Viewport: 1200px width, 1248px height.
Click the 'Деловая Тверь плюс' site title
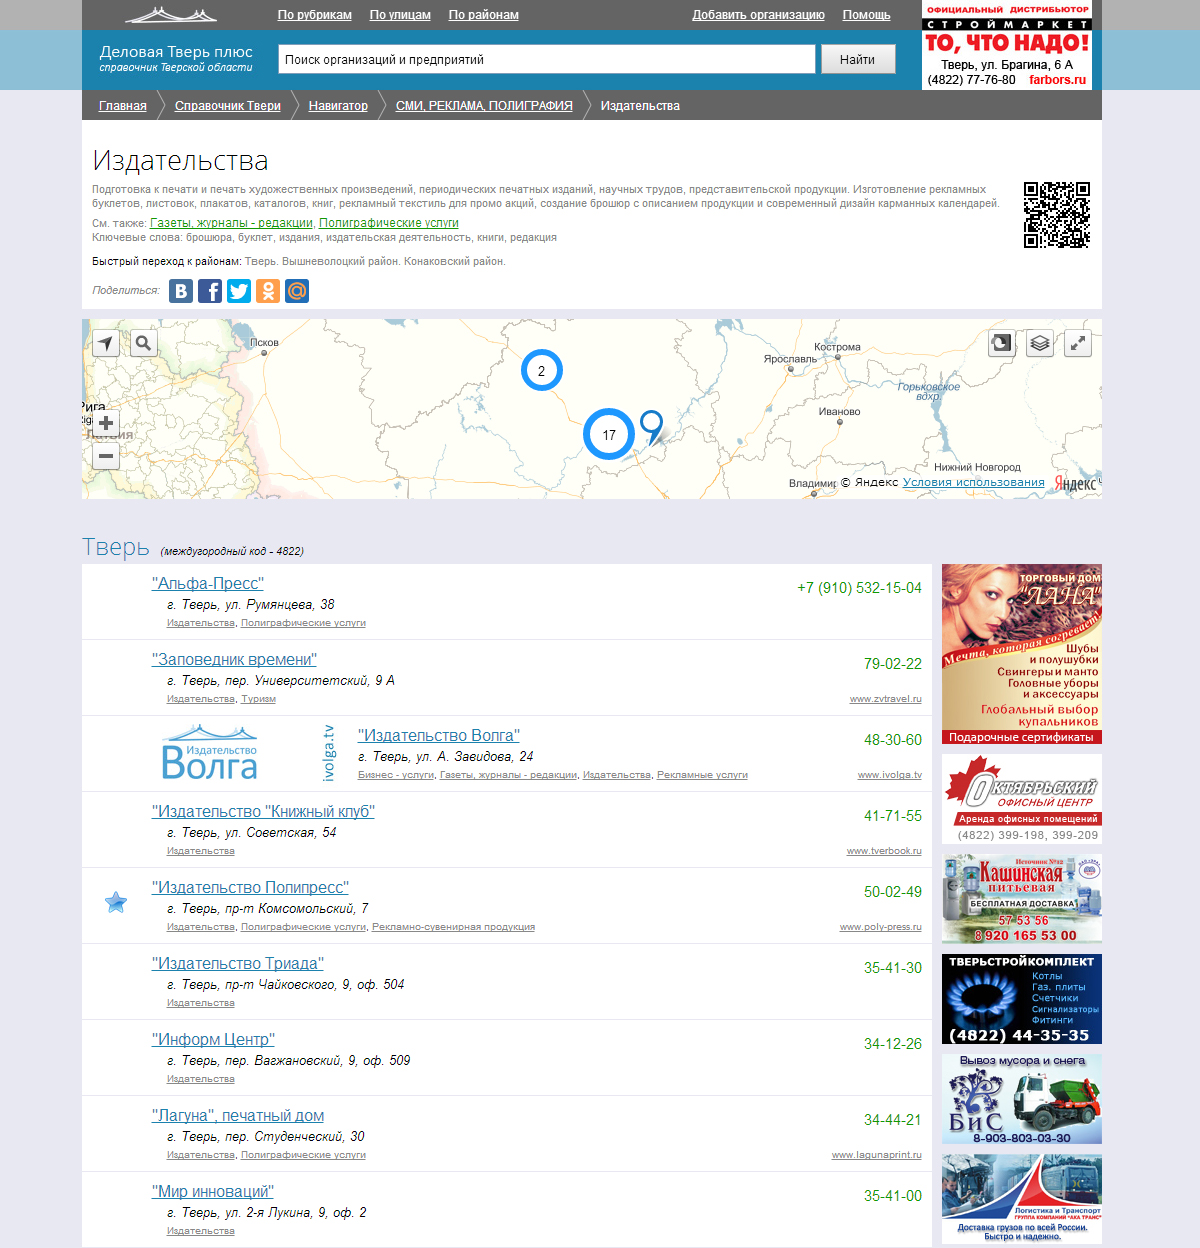click(176, 52)
